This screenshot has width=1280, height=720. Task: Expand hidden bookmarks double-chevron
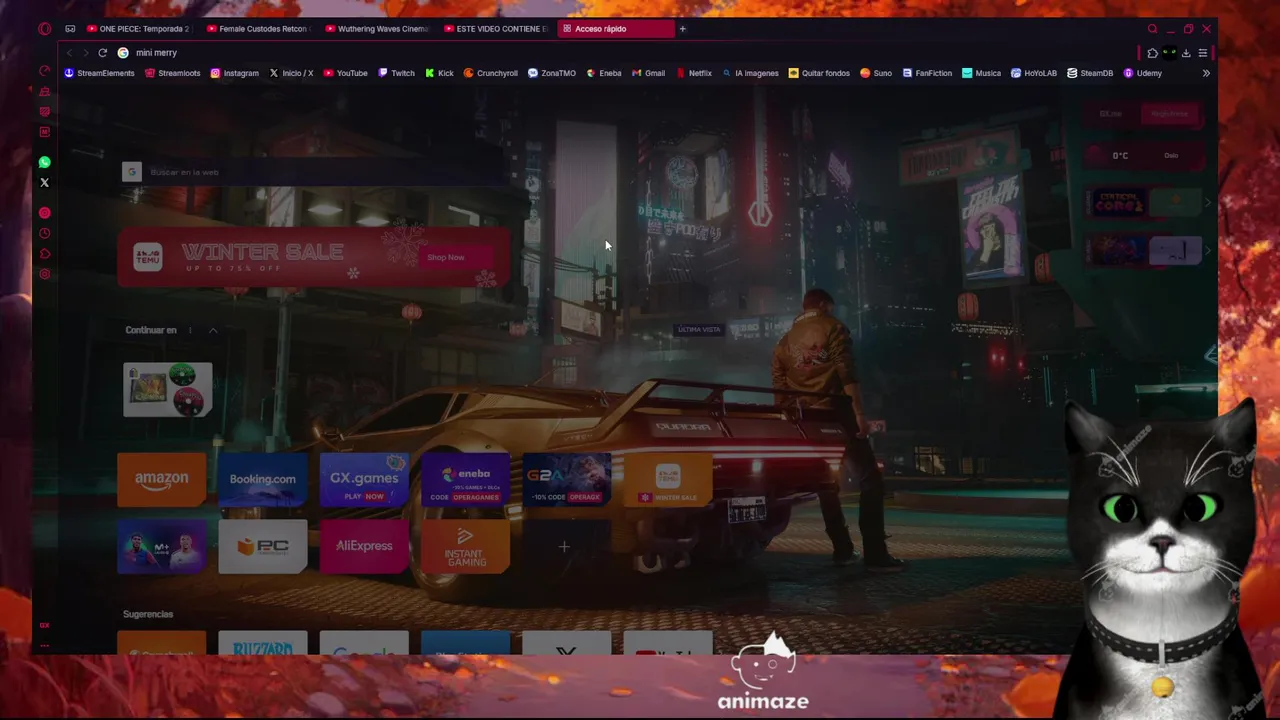click(x=1206, y=73)
